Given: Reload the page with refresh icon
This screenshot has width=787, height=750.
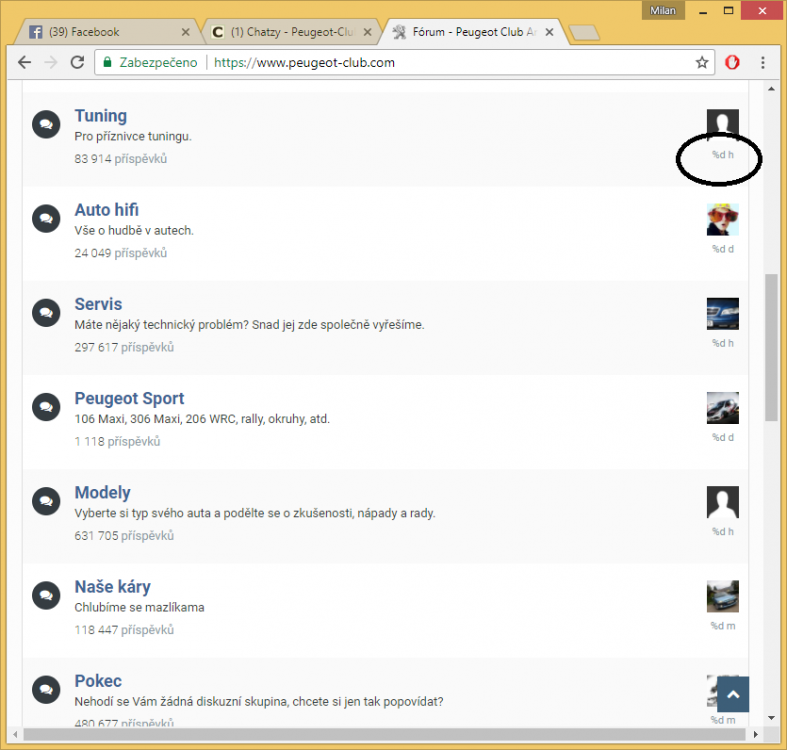Looking at the screenshot, I should [x=77, y=62].
